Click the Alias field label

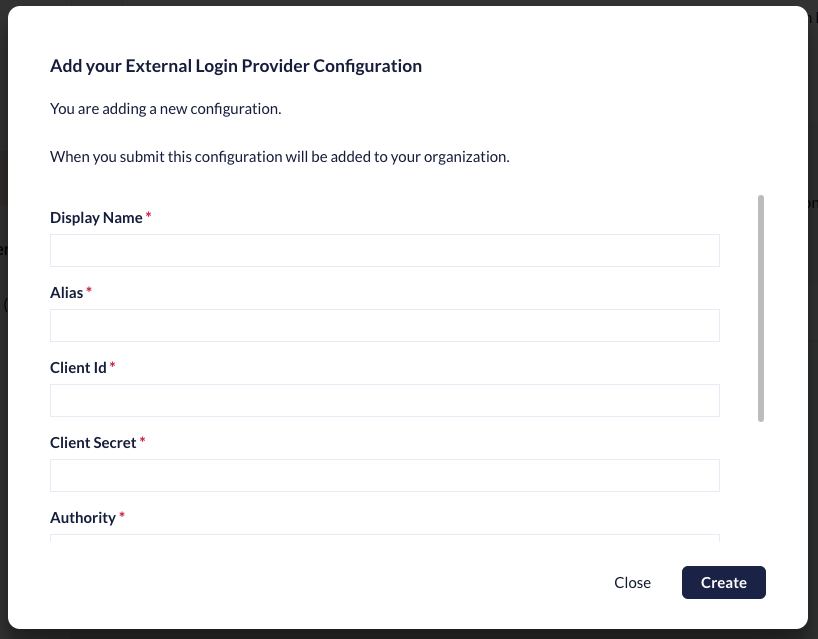[x=67, y=293]
